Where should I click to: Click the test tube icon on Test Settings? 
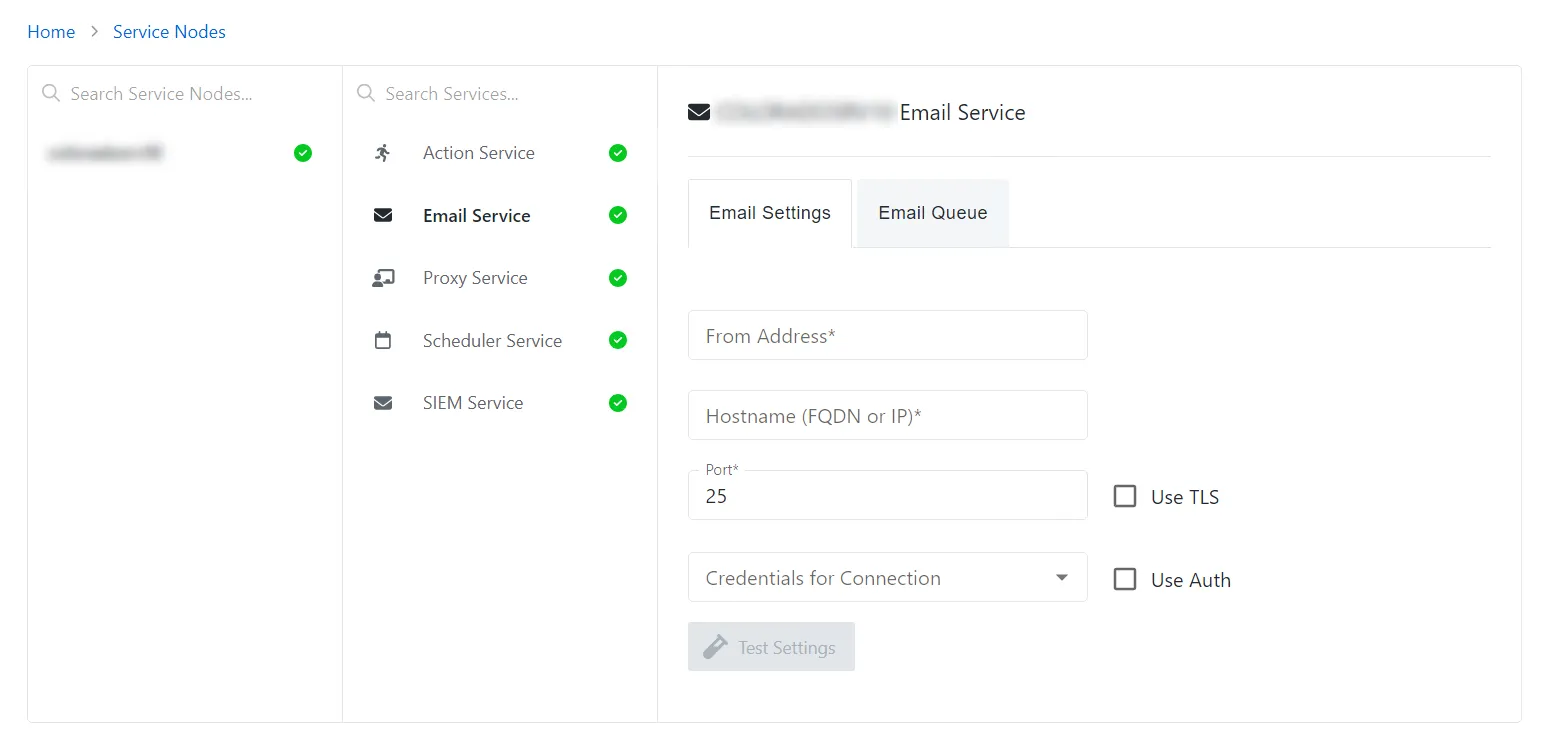[x=715, y=647]
